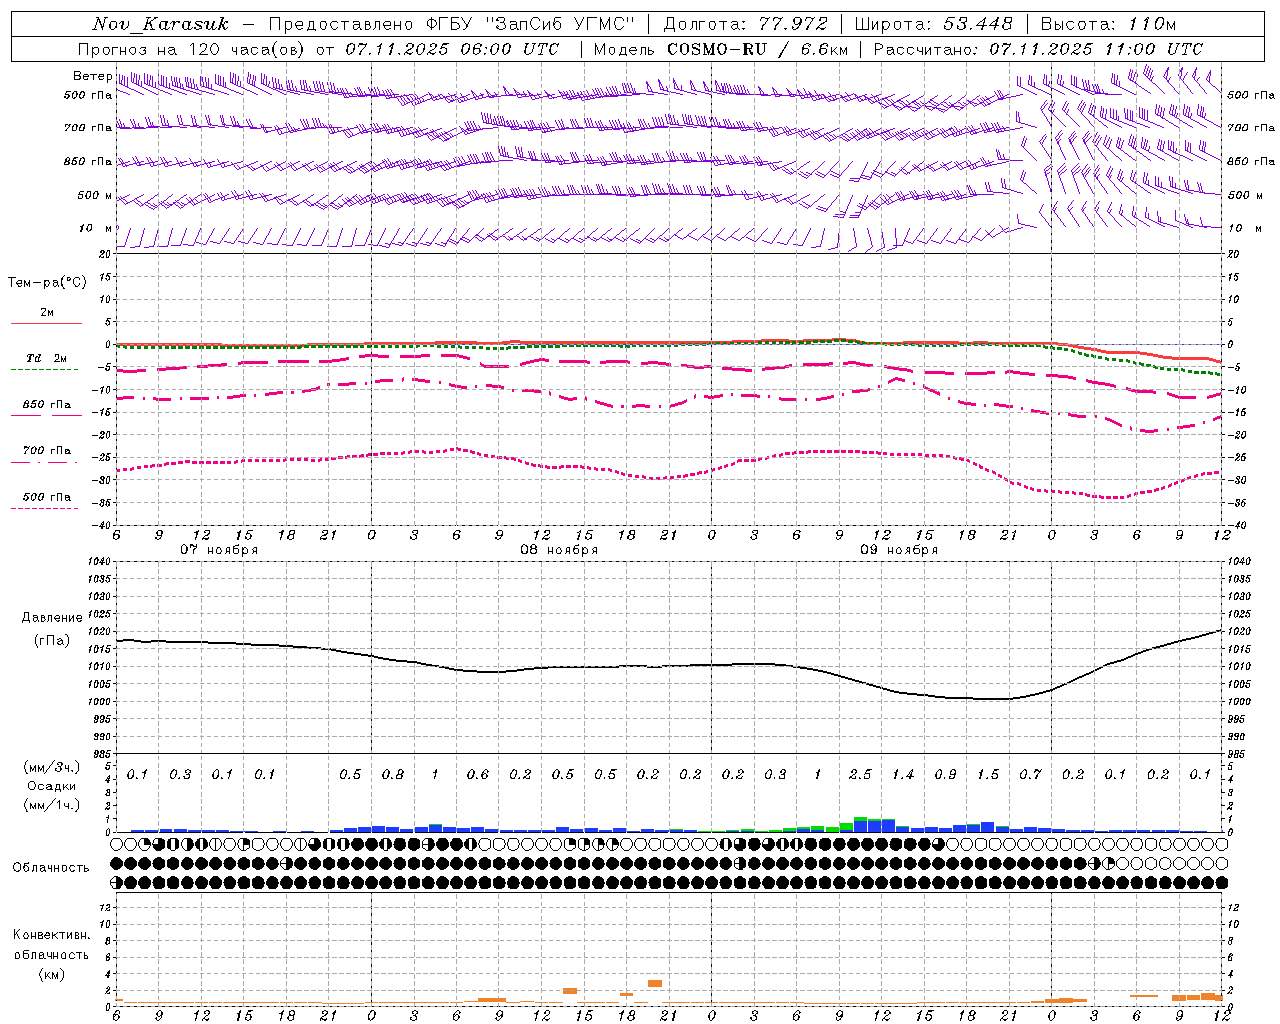Click the forecast start 07.11.2025 06:00 UTC

[452, 49]
